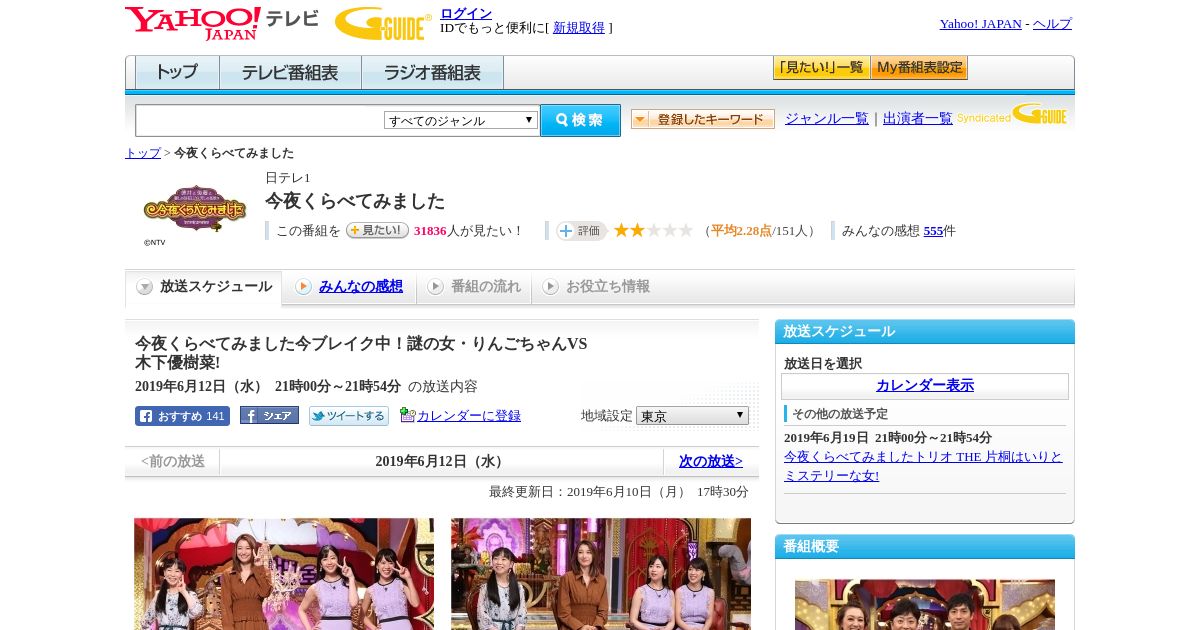Click the Facebook おすすめ 141 button

[x=182, y=416]
